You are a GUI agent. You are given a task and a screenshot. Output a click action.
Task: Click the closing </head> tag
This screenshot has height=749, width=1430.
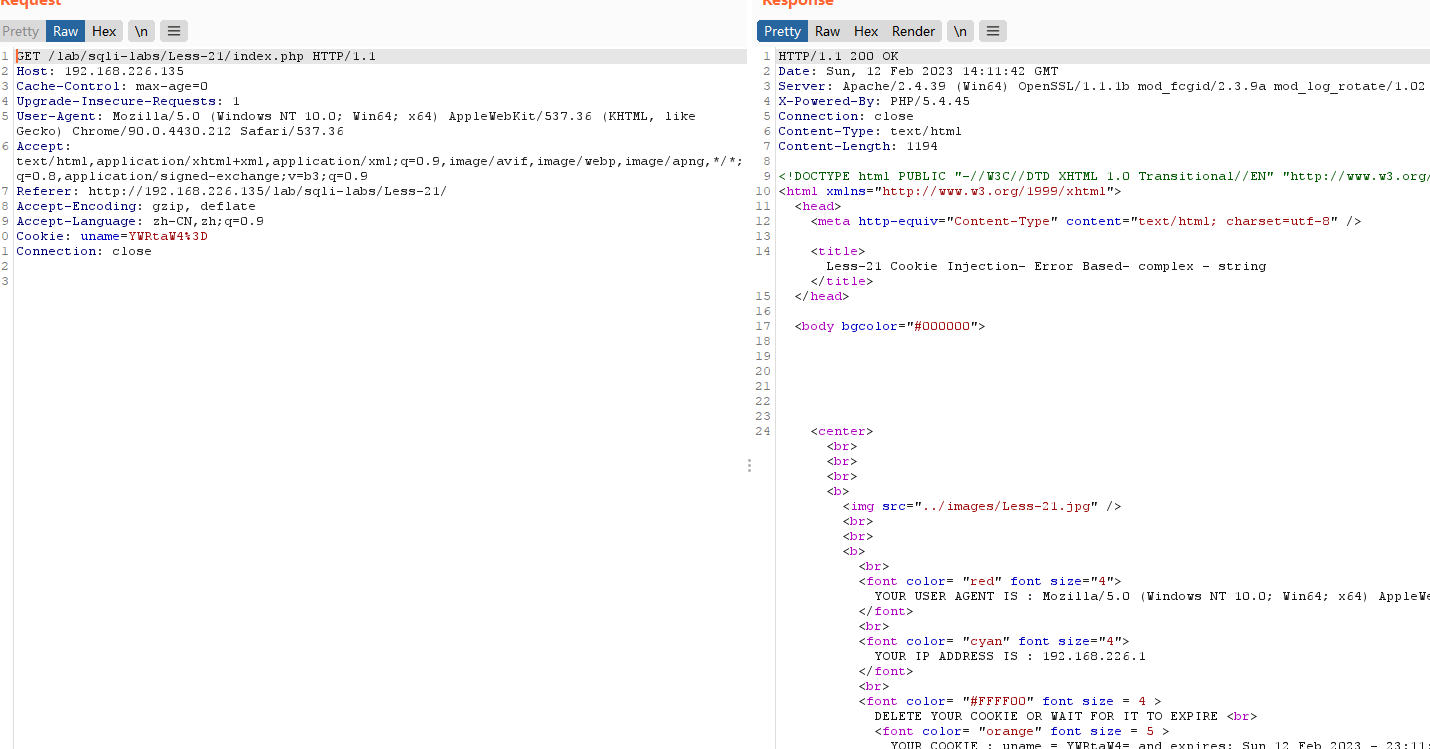click(822, 296)
